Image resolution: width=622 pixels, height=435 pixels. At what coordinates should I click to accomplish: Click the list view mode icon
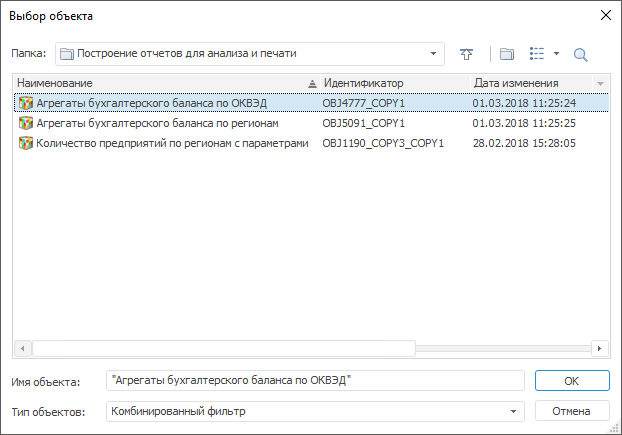(537, 54)
